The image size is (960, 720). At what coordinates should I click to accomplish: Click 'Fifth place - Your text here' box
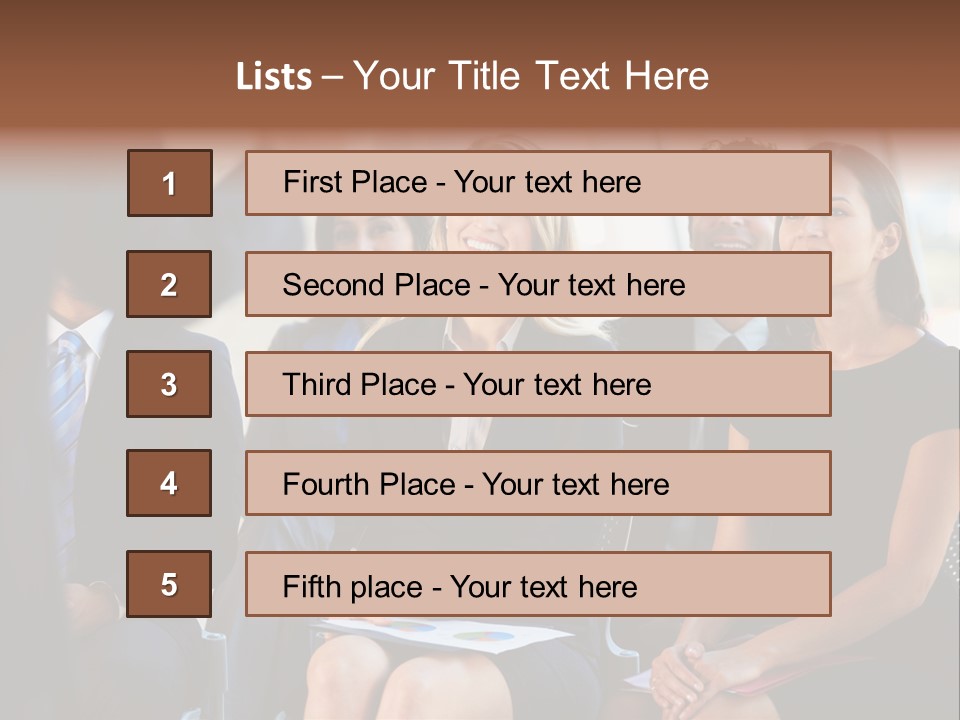point(538,584)
